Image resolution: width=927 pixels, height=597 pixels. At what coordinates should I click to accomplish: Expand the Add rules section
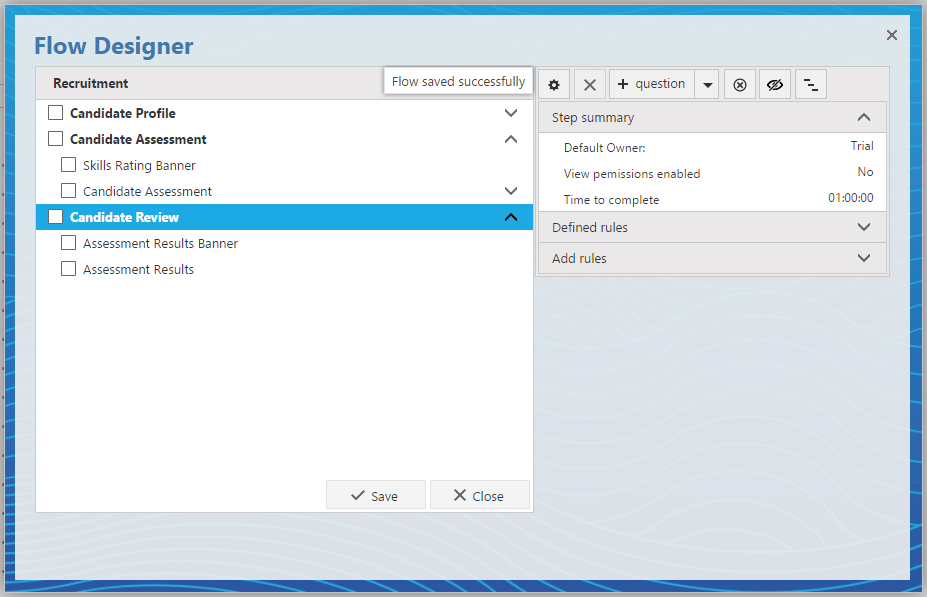click(712, 258)
